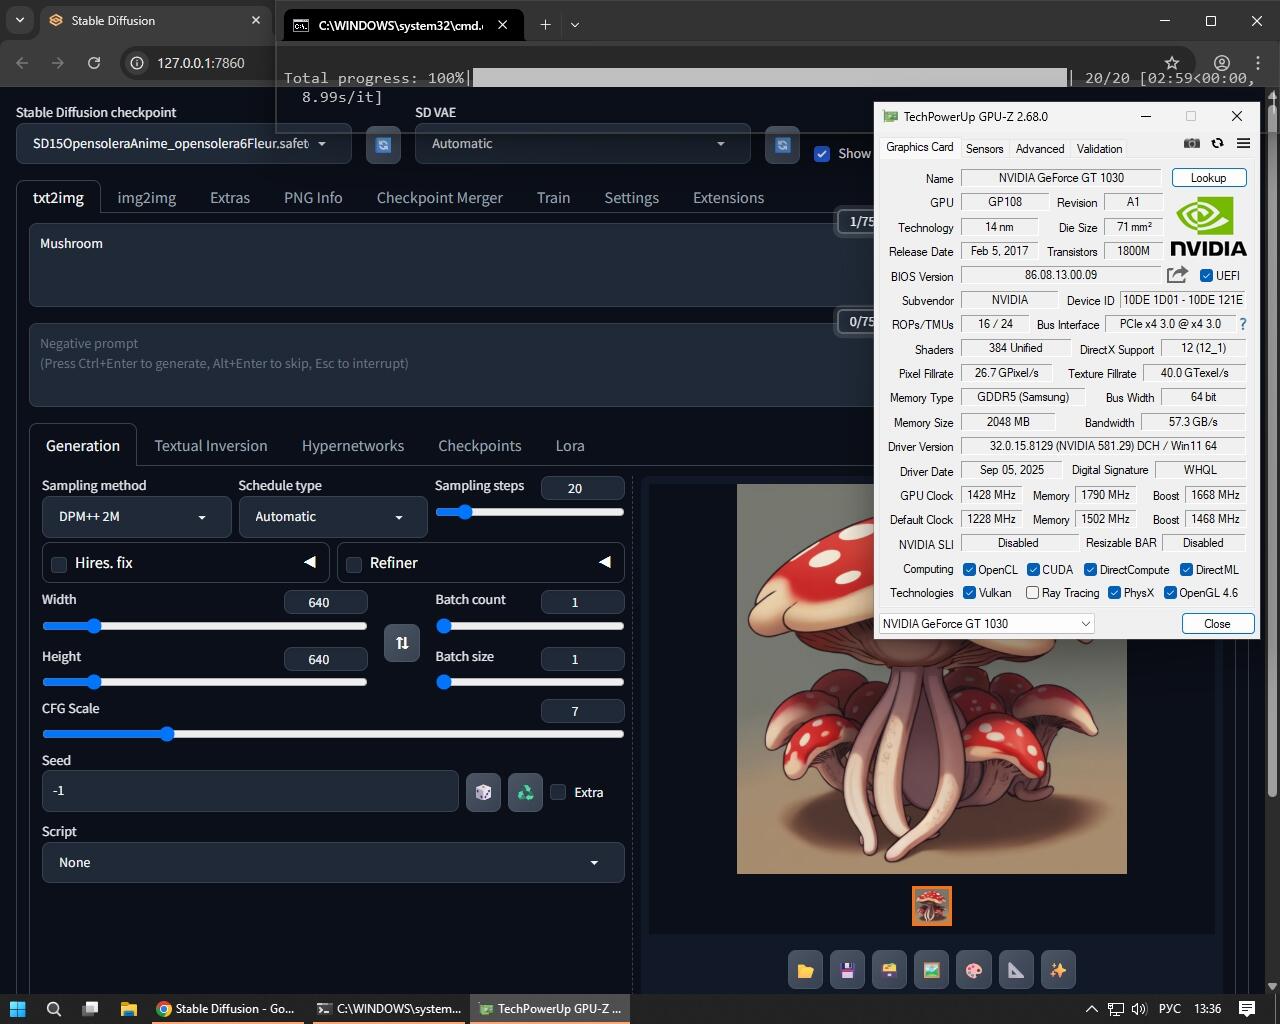The width and height of the screenshot is (1280, 1024).
Task: Enable the Hires. fix checkbox
Action: [59, 564]
